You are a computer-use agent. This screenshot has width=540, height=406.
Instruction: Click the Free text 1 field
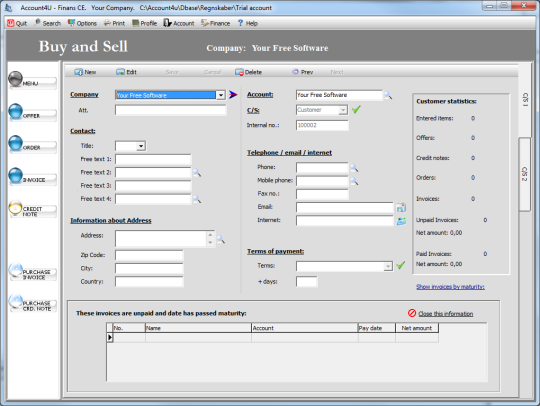pyautogui.click(x=153, y=159)
